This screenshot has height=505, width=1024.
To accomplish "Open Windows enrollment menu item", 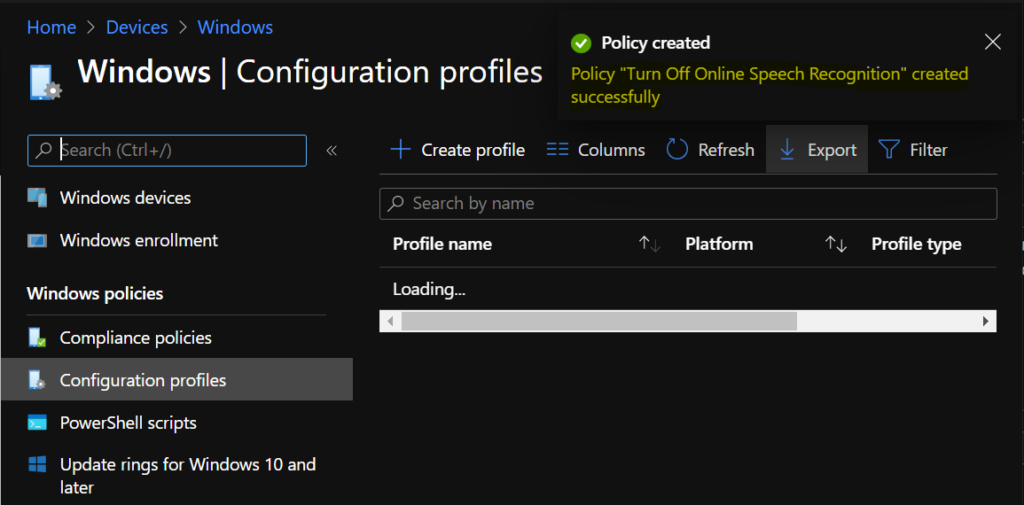I will [138, 240].
